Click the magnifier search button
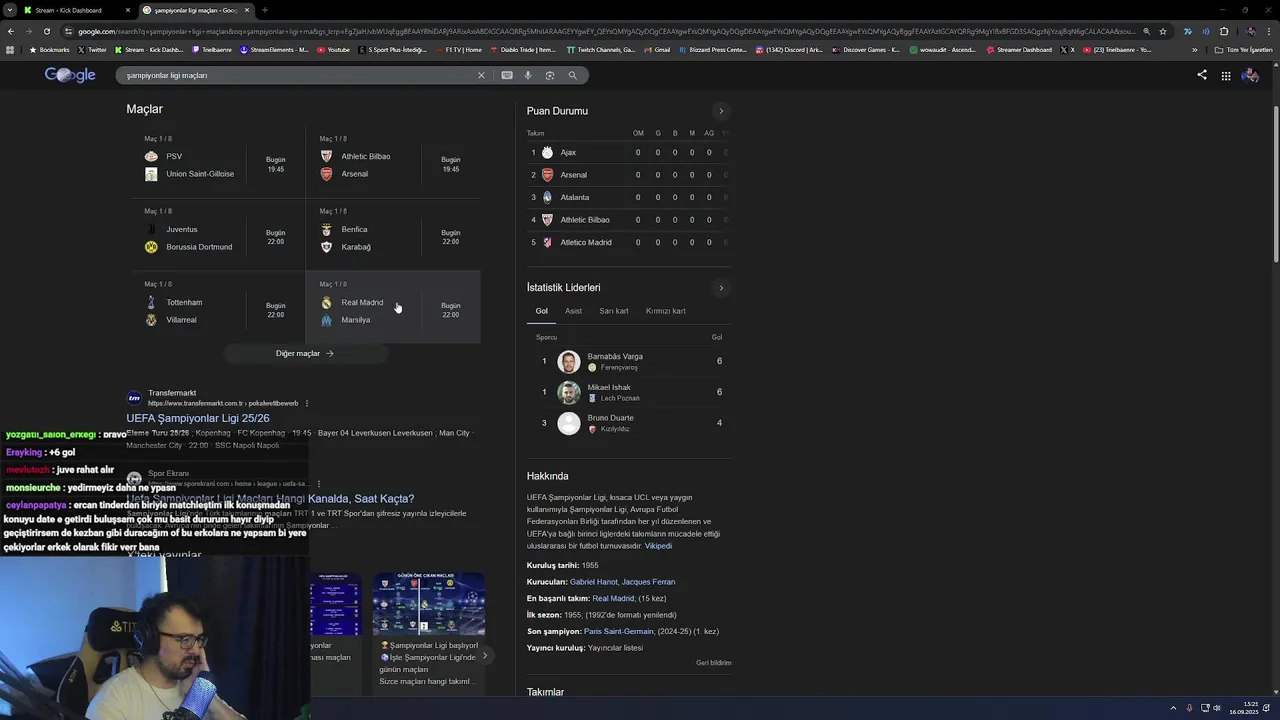The height and width of the screenshot is (720, 1280). pyautogui.click(x=573, y=75)
